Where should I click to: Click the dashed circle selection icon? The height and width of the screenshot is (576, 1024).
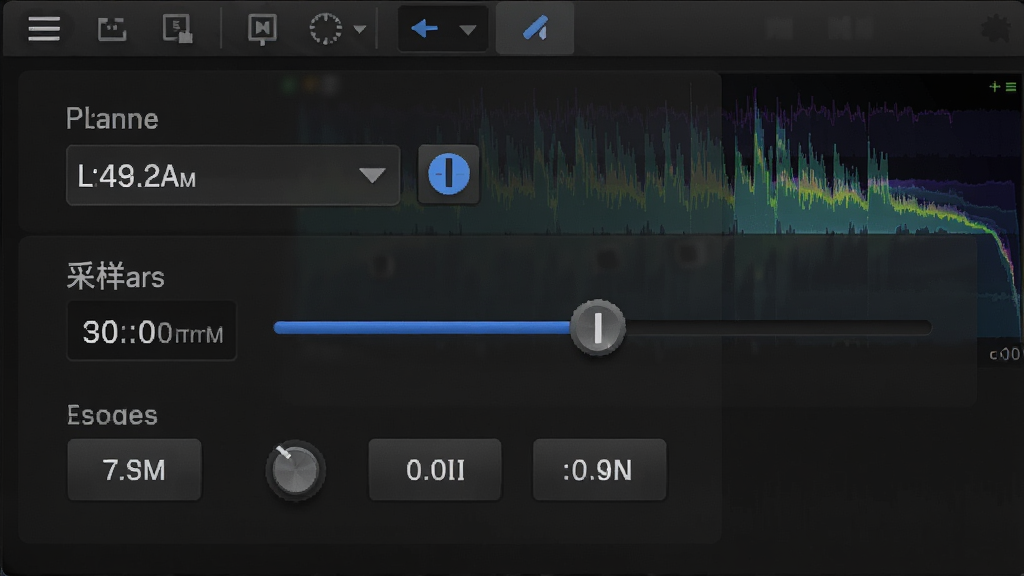pos(325,29)
